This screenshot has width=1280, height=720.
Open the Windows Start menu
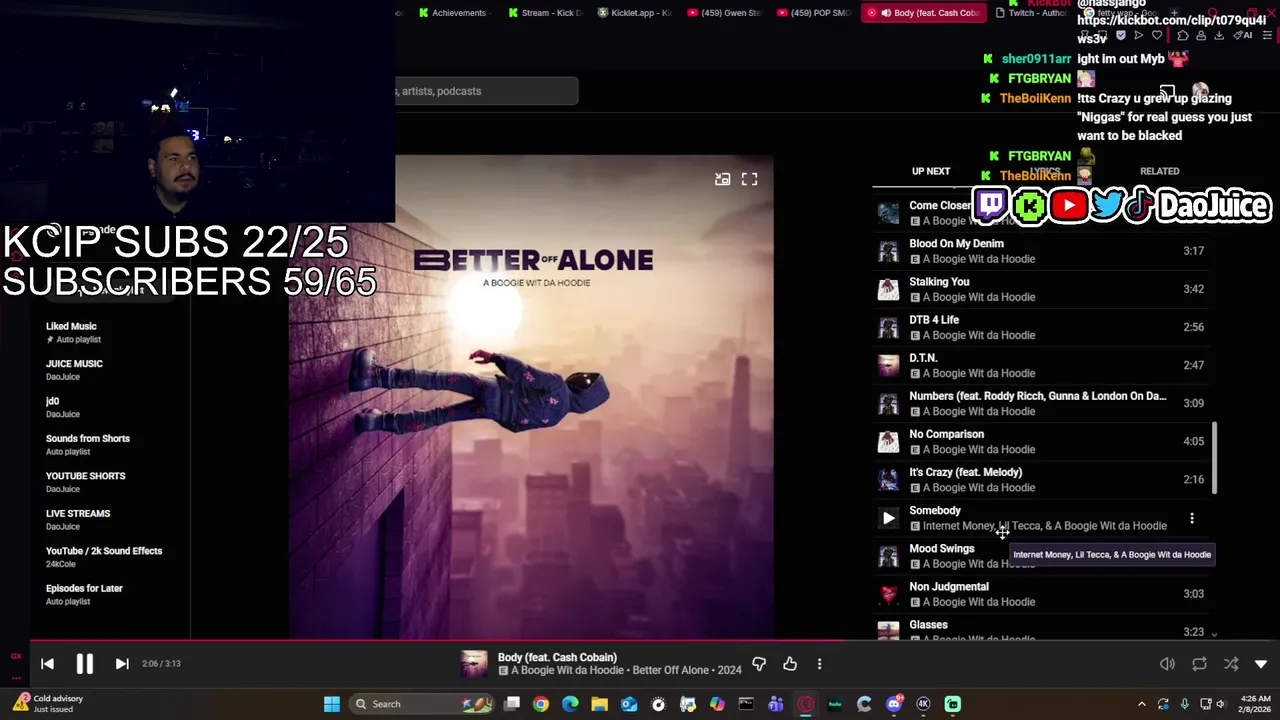pyautogui.click(x=331, y=704)
